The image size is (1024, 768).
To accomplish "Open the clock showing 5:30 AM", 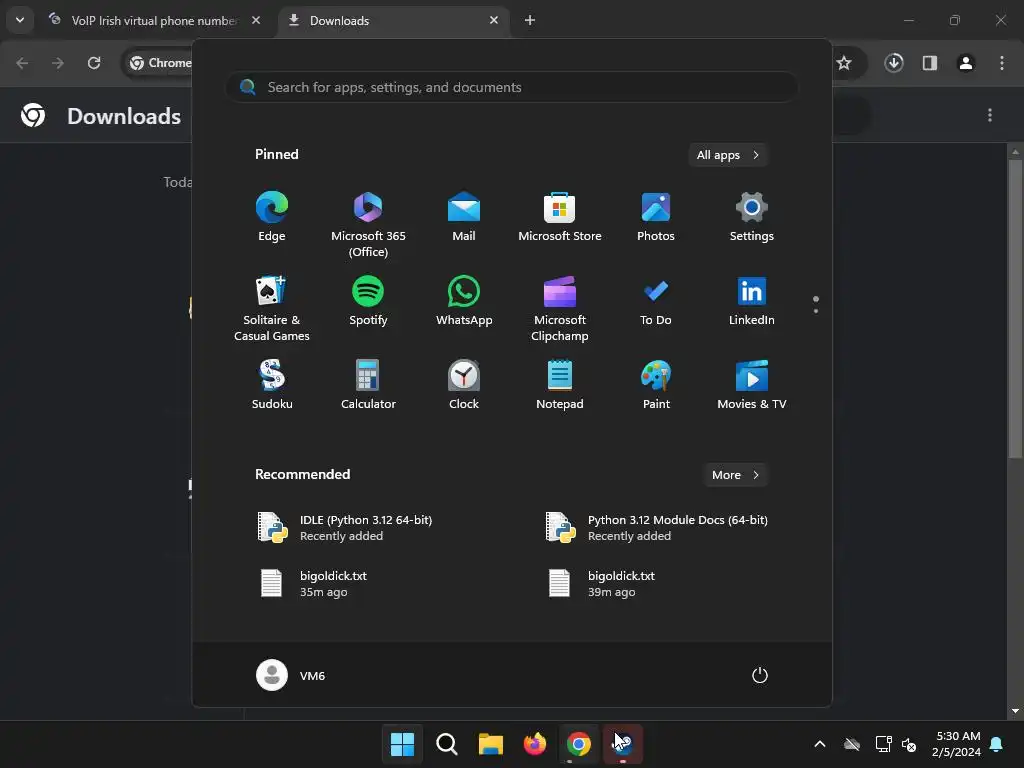I will click(x=957, y=744).
